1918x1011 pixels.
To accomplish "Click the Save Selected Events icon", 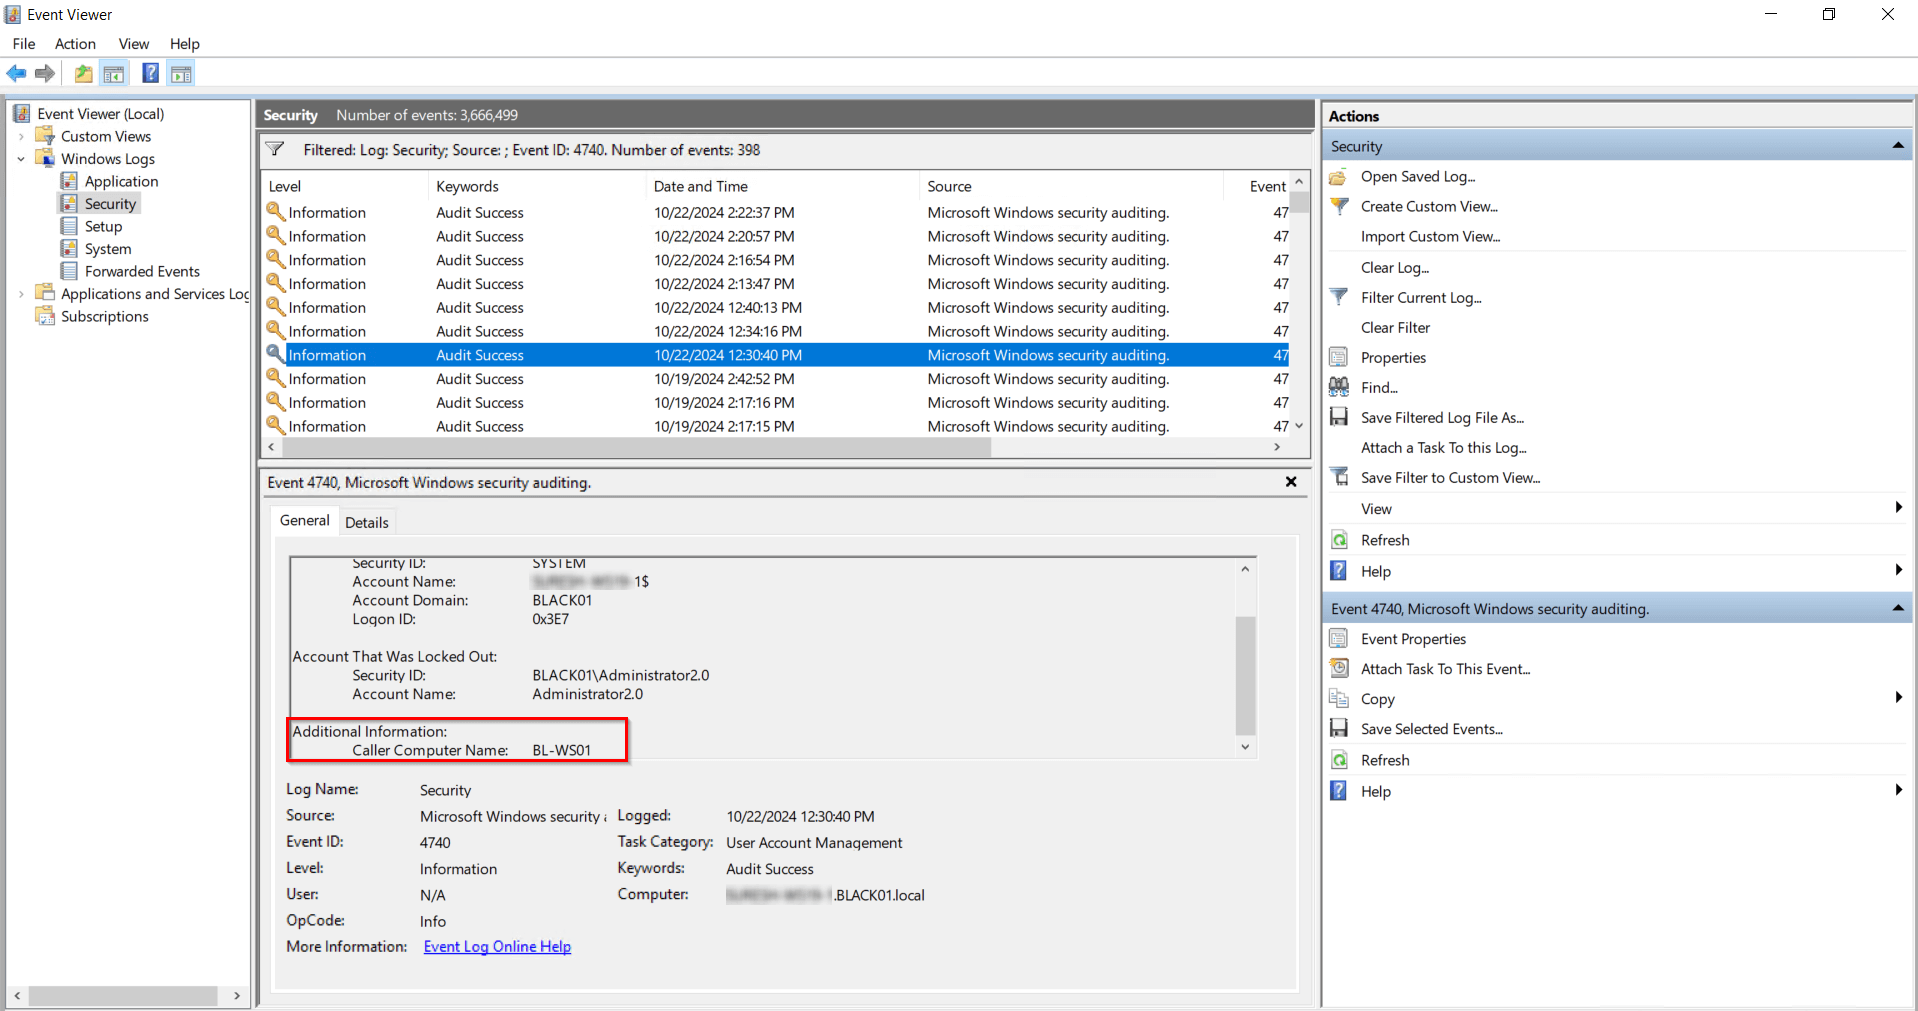I will [x=1339, y=728].
